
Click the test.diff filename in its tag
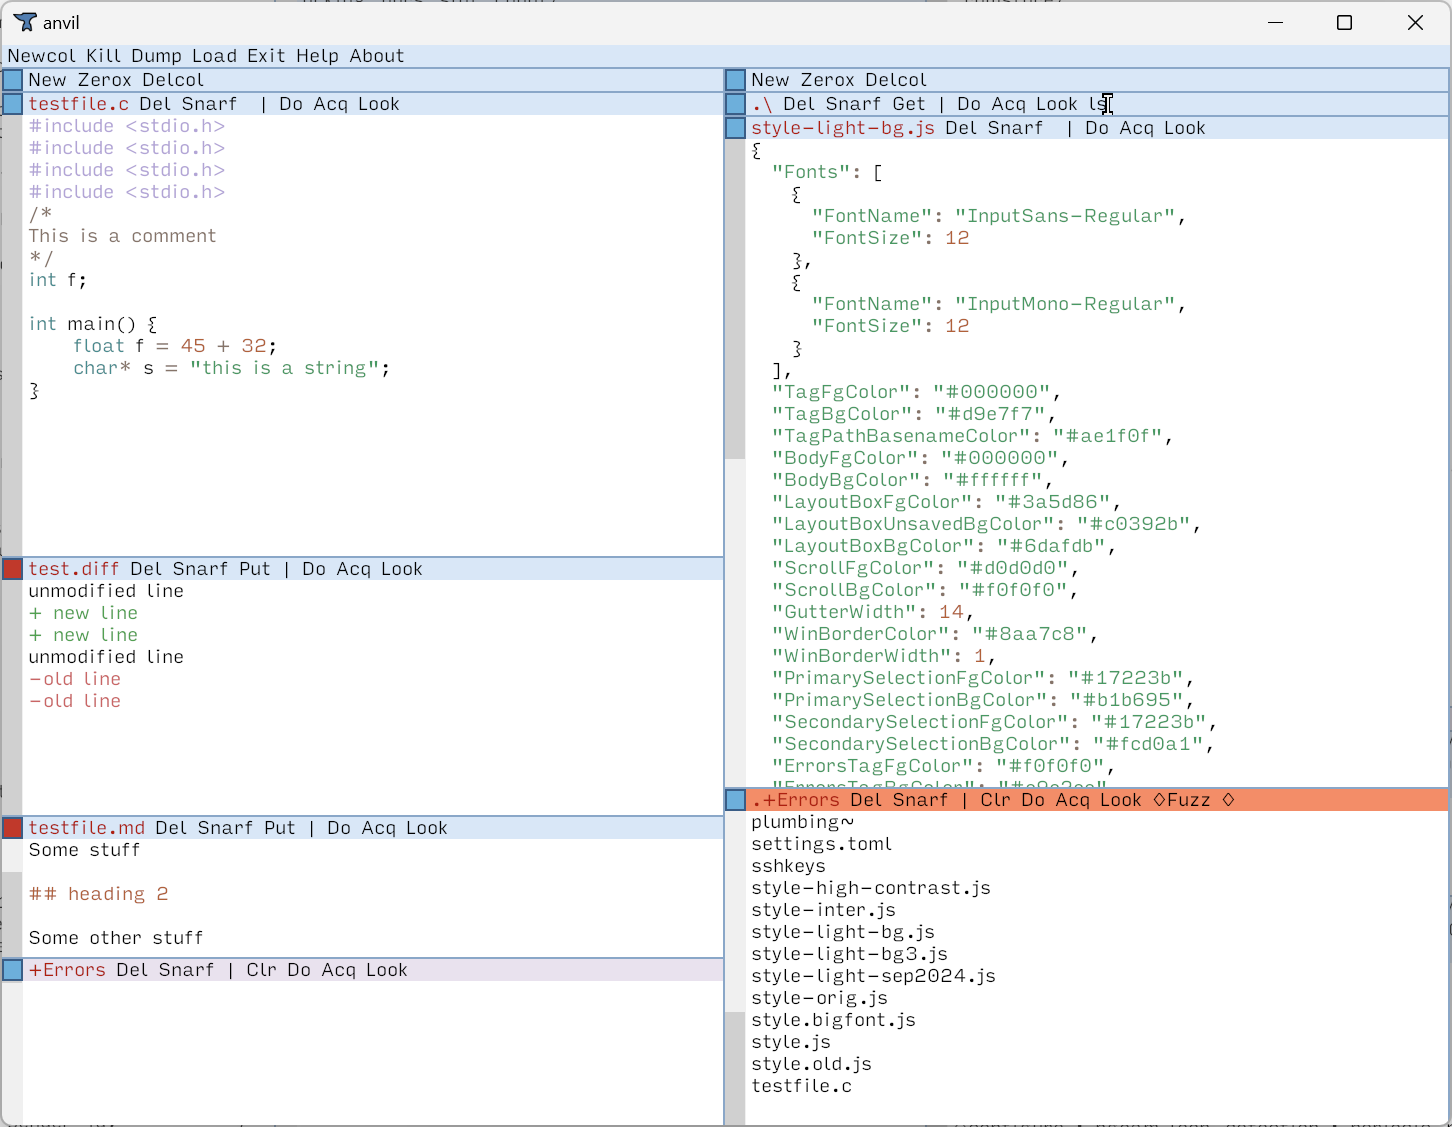(x=74, y=569)
